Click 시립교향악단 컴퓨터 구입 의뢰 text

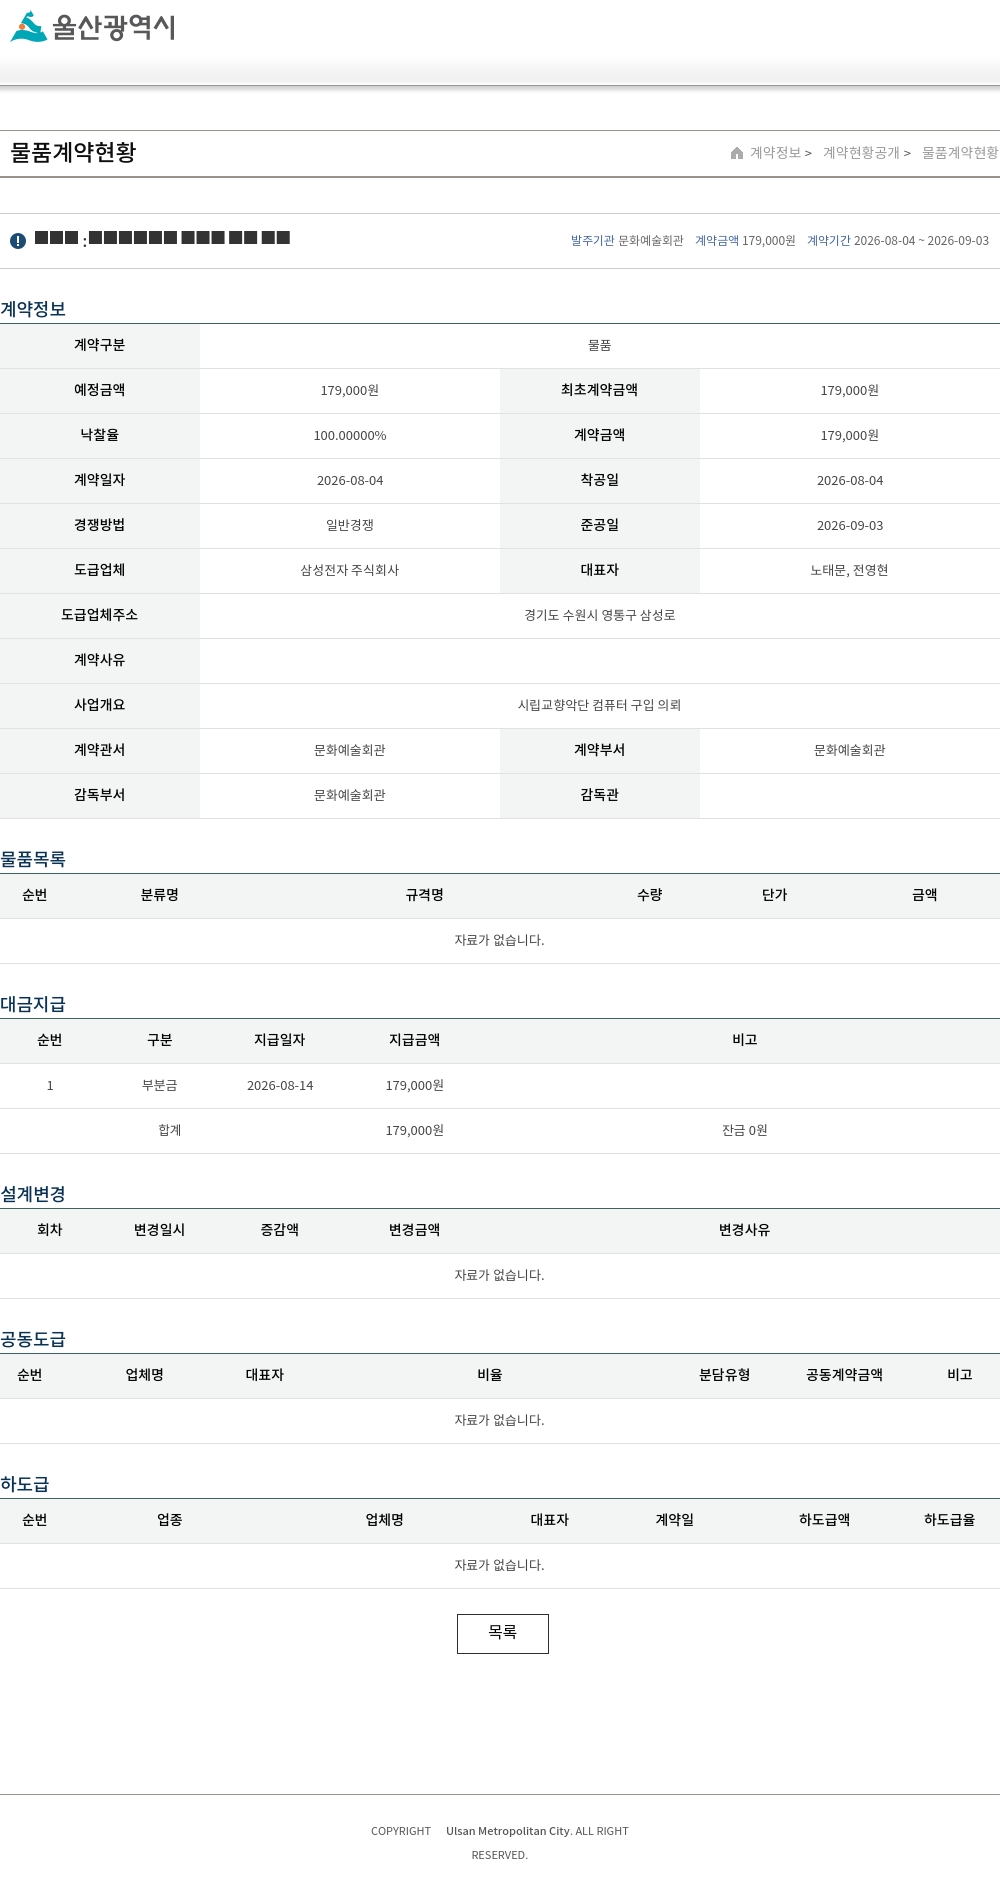(x=600, y=706)
